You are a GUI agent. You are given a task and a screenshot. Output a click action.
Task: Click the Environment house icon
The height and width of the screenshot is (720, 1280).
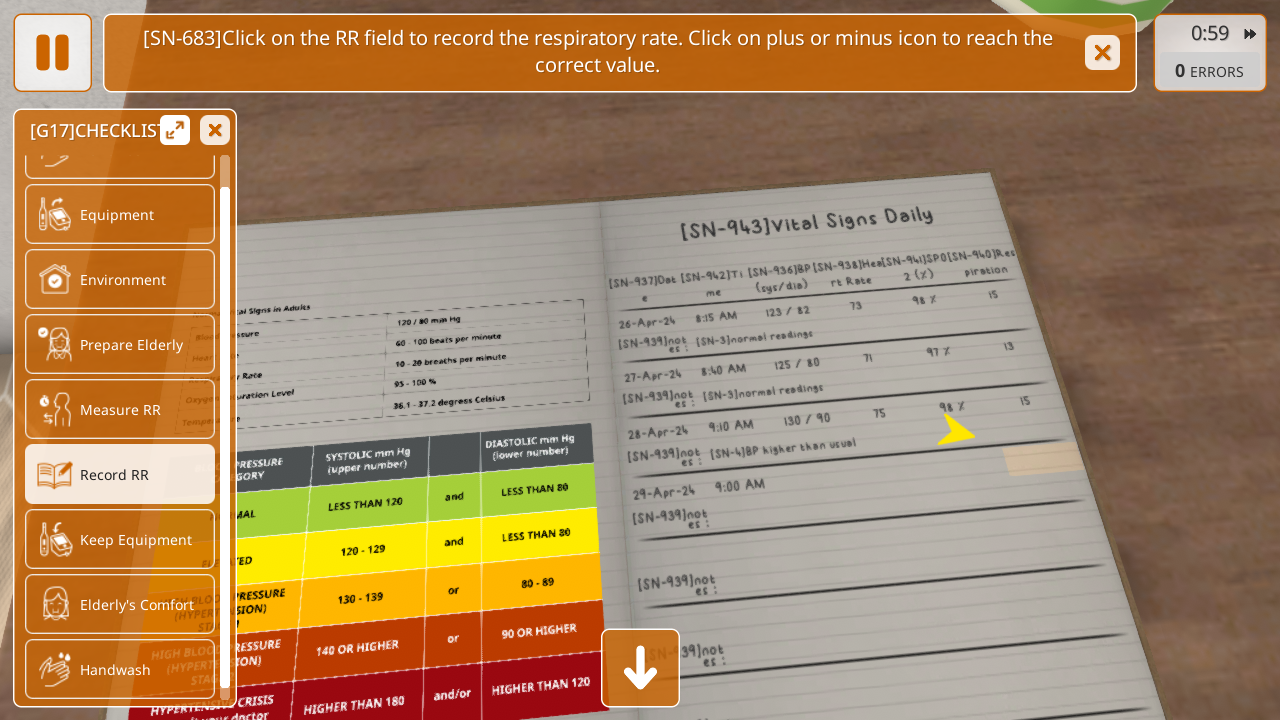tap(55, 279)
